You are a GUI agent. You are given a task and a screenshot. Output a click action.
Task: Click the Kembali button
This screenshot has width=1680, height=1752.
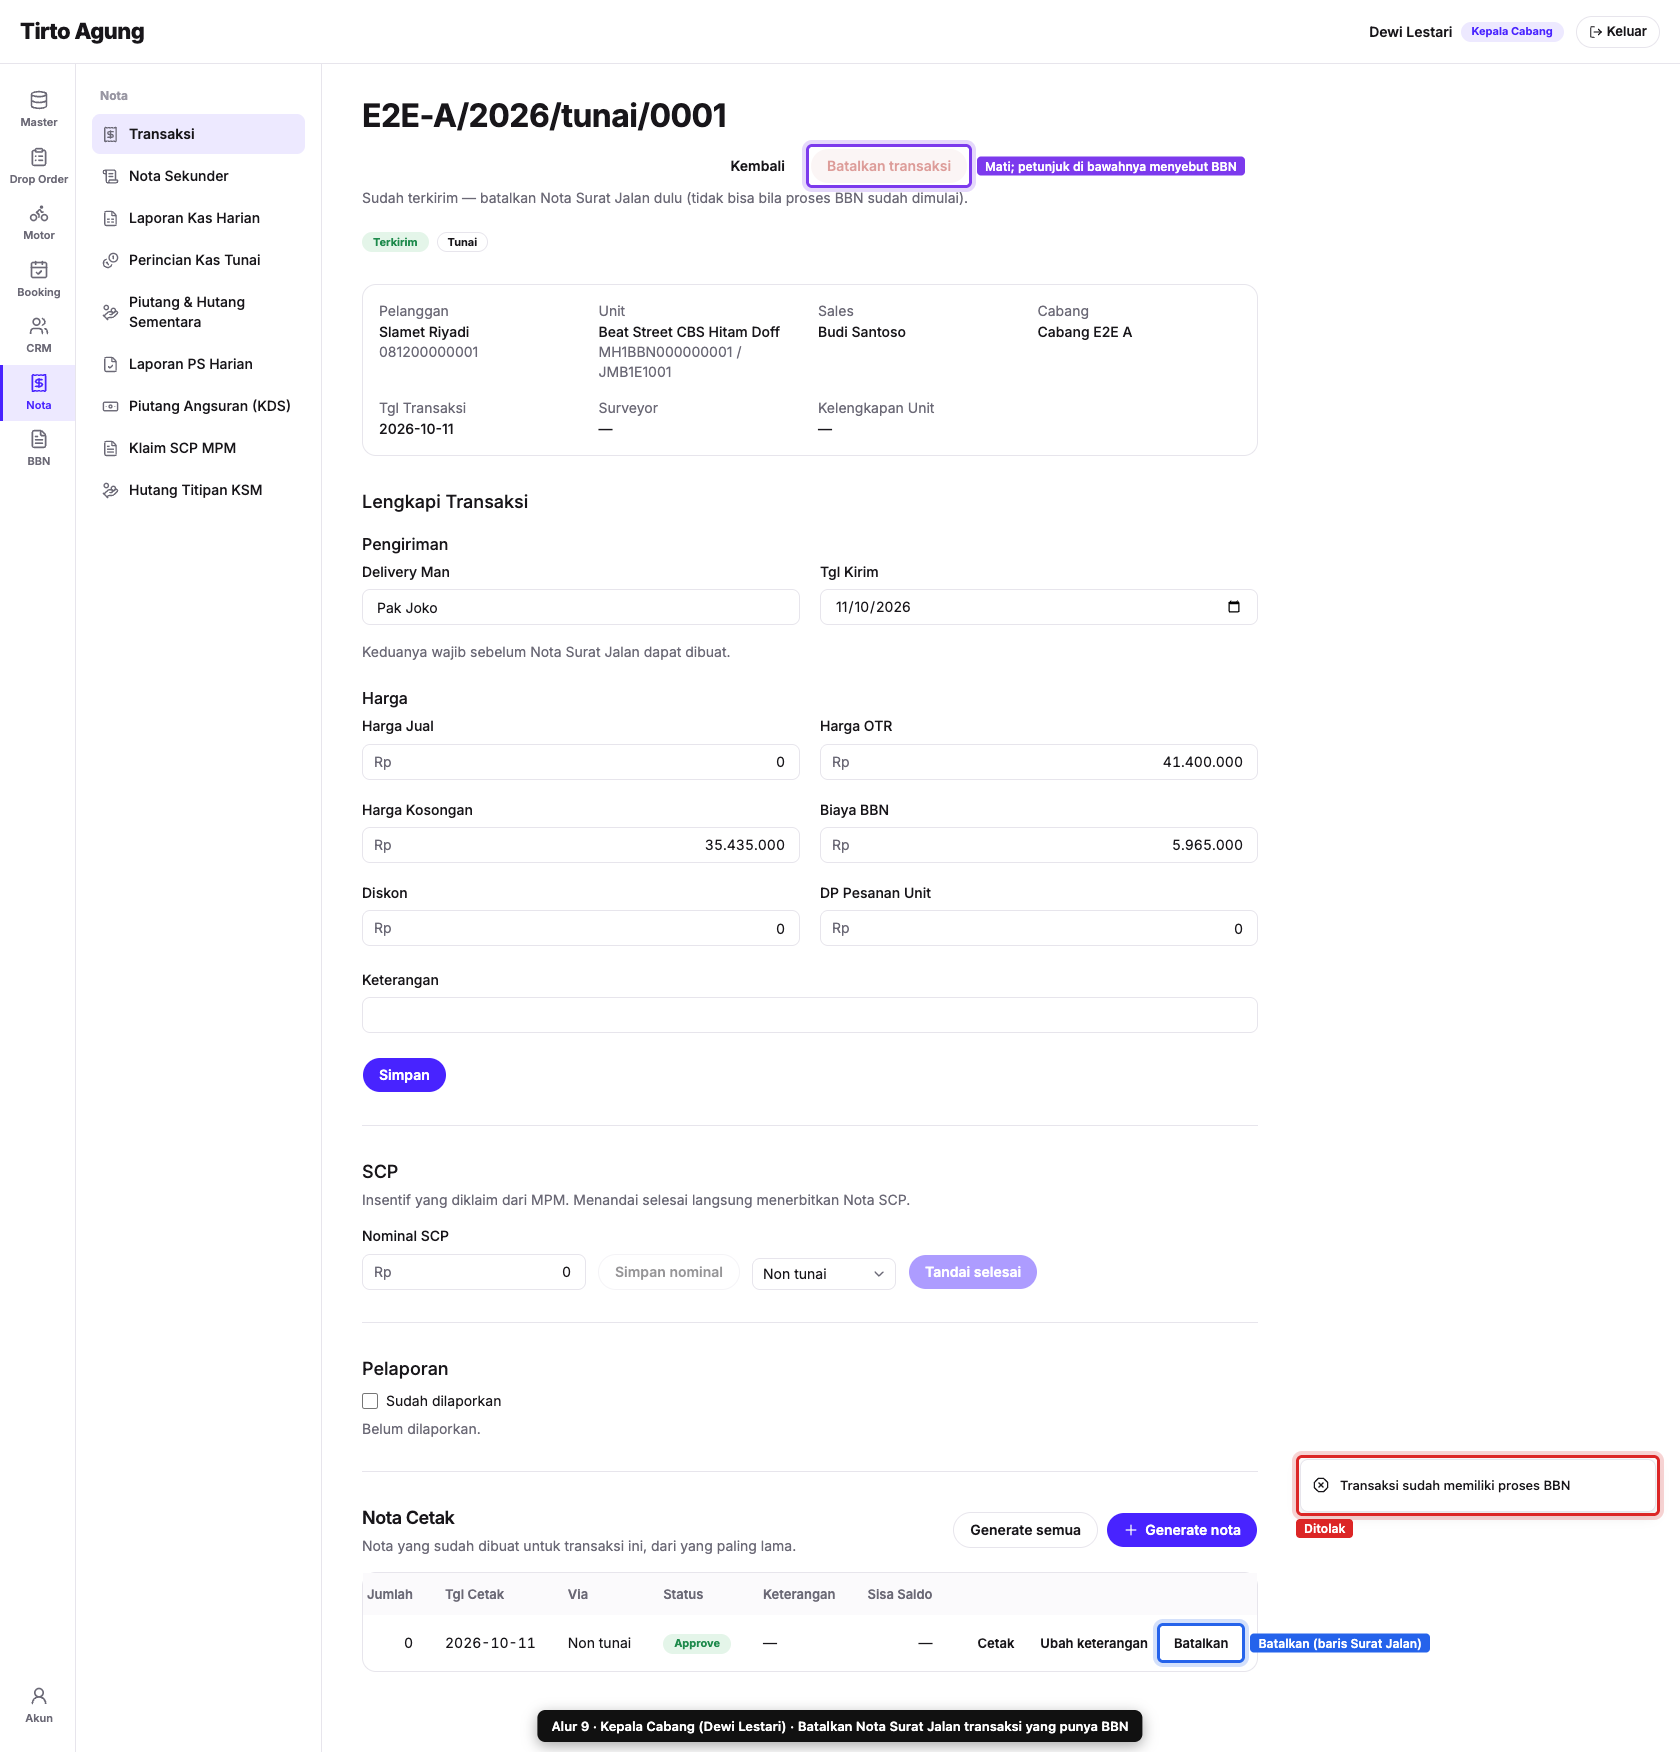(757, 166)
